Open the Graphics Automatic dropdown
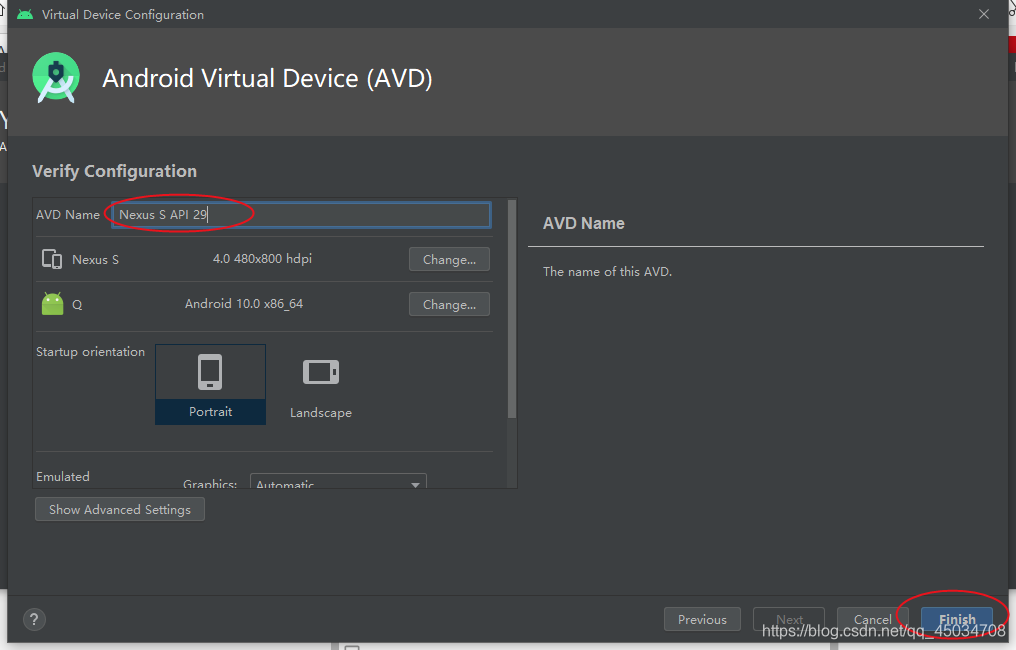This screenshot has width=1016, height=650. click(338, 482)
